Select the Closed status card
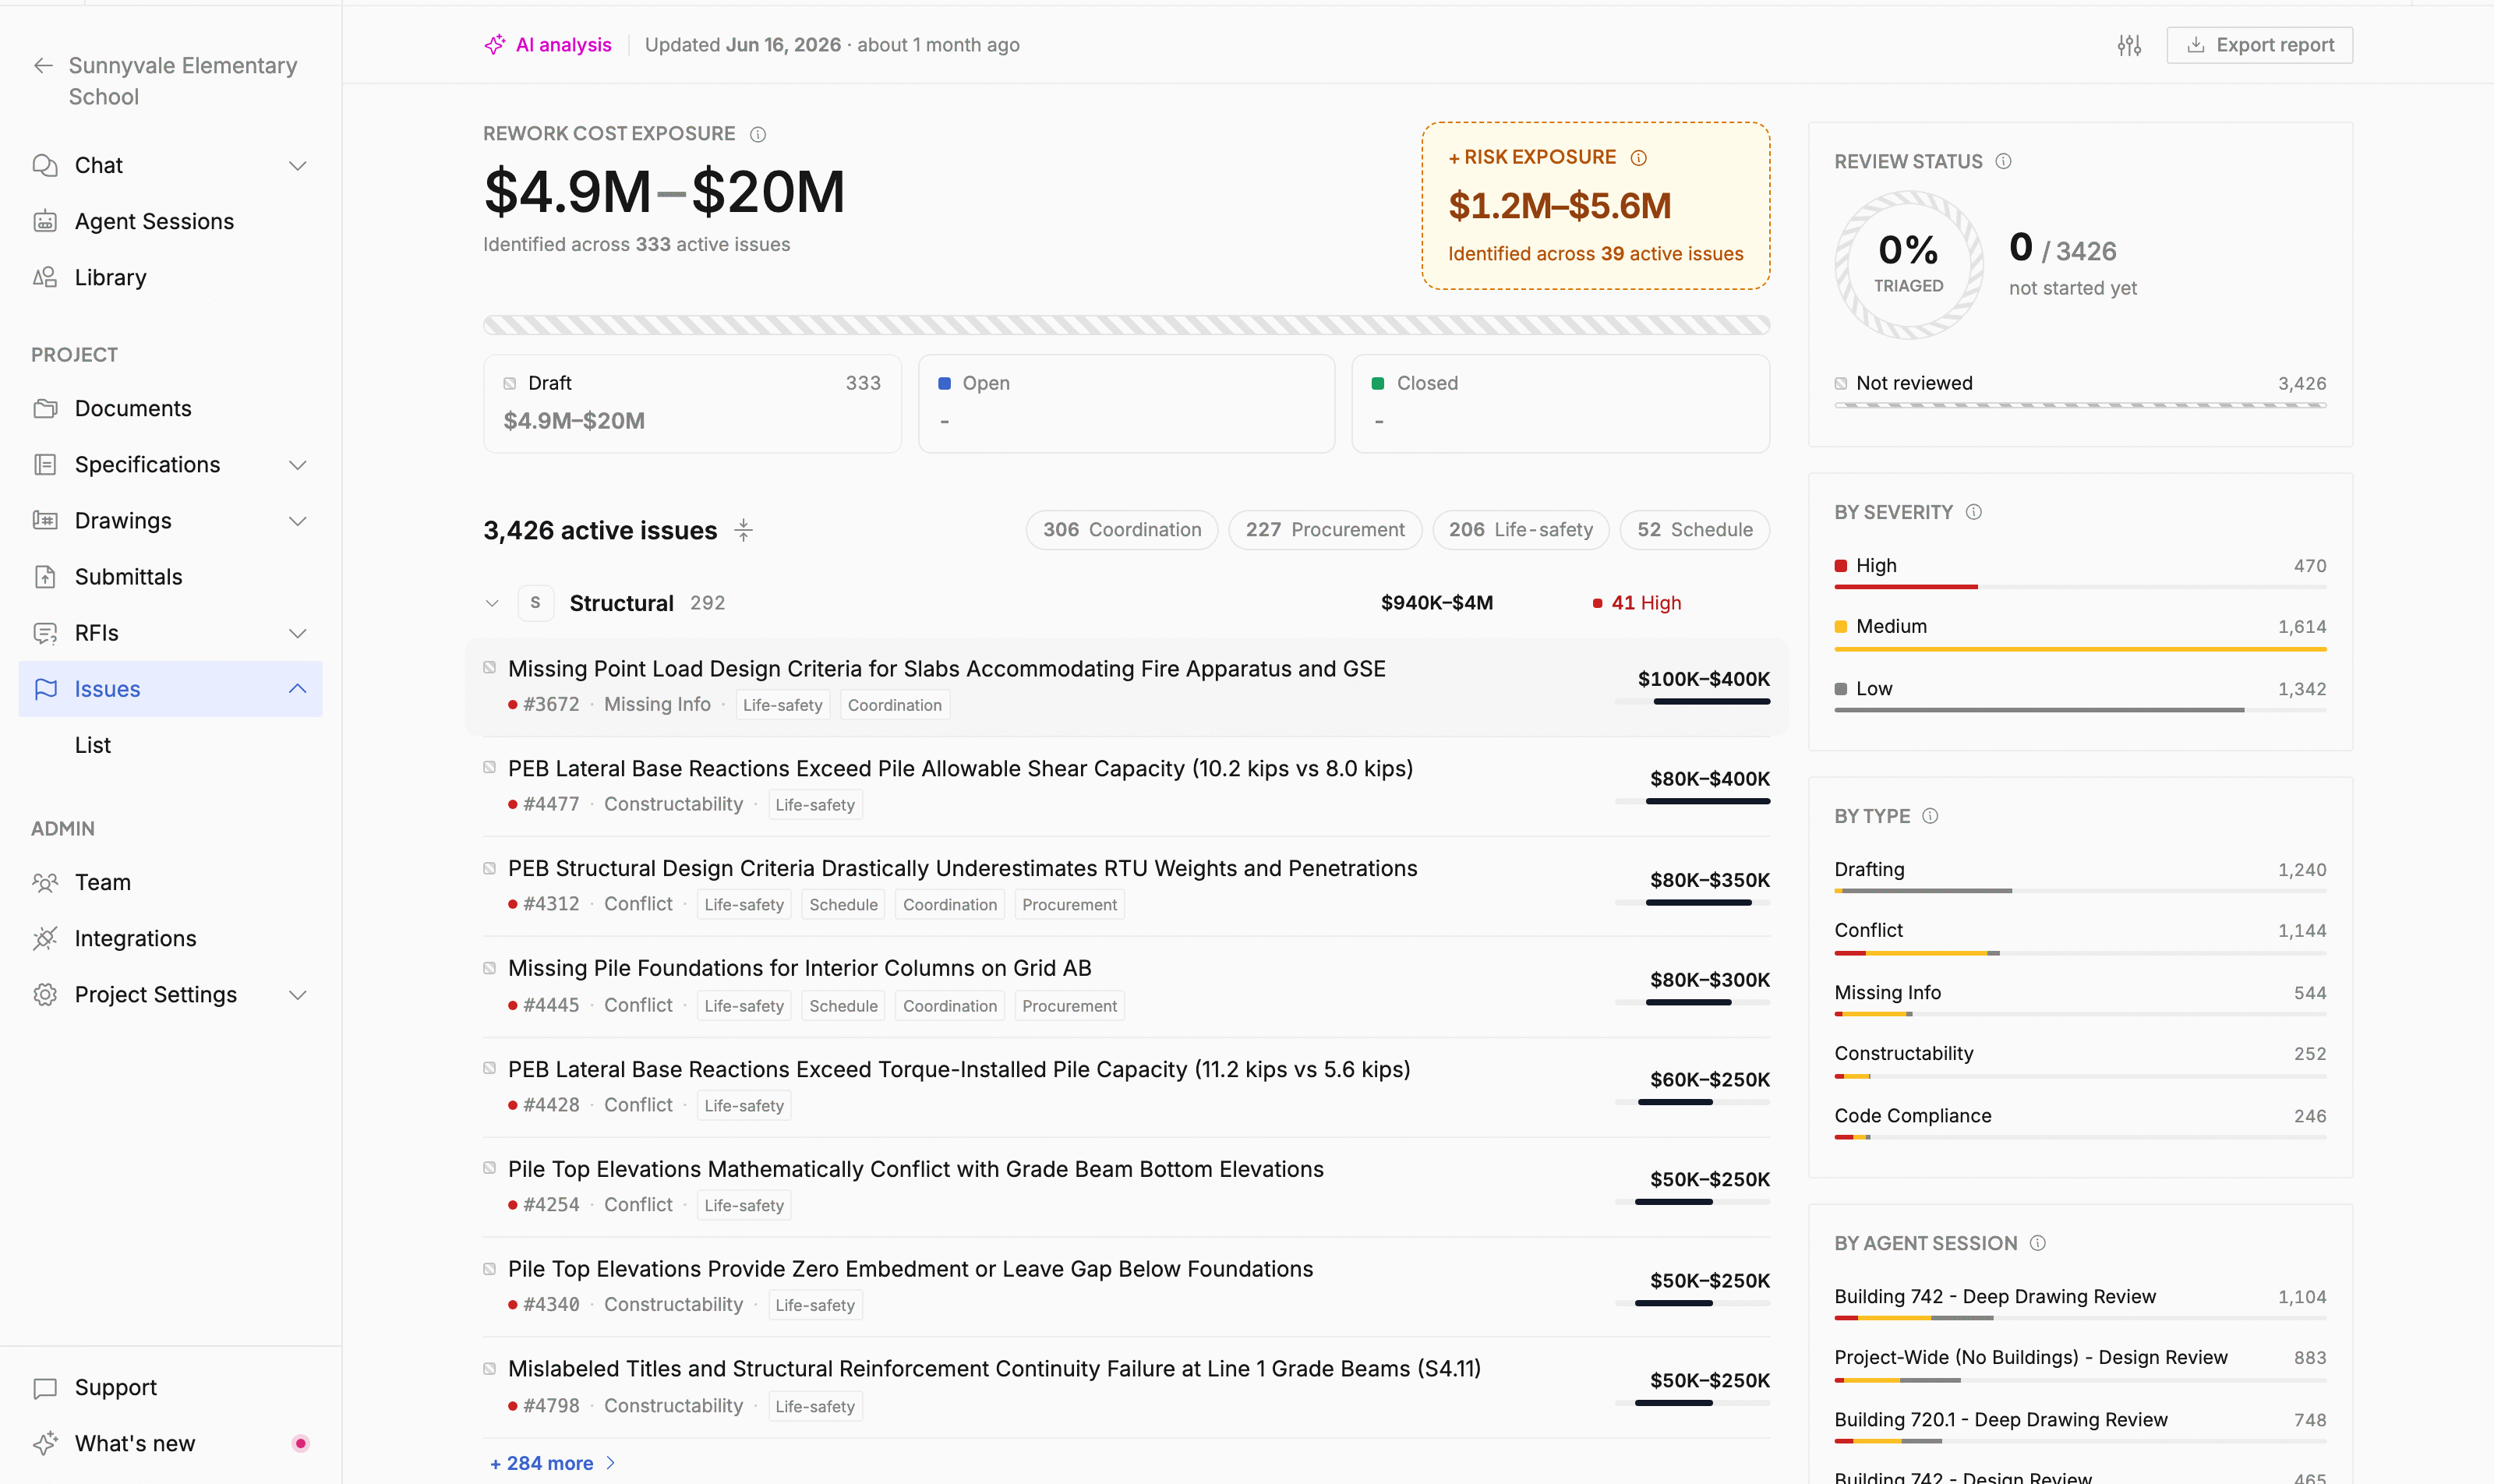The width and height of the screenshot is (2494, 1484). (x=1560, y=403)
